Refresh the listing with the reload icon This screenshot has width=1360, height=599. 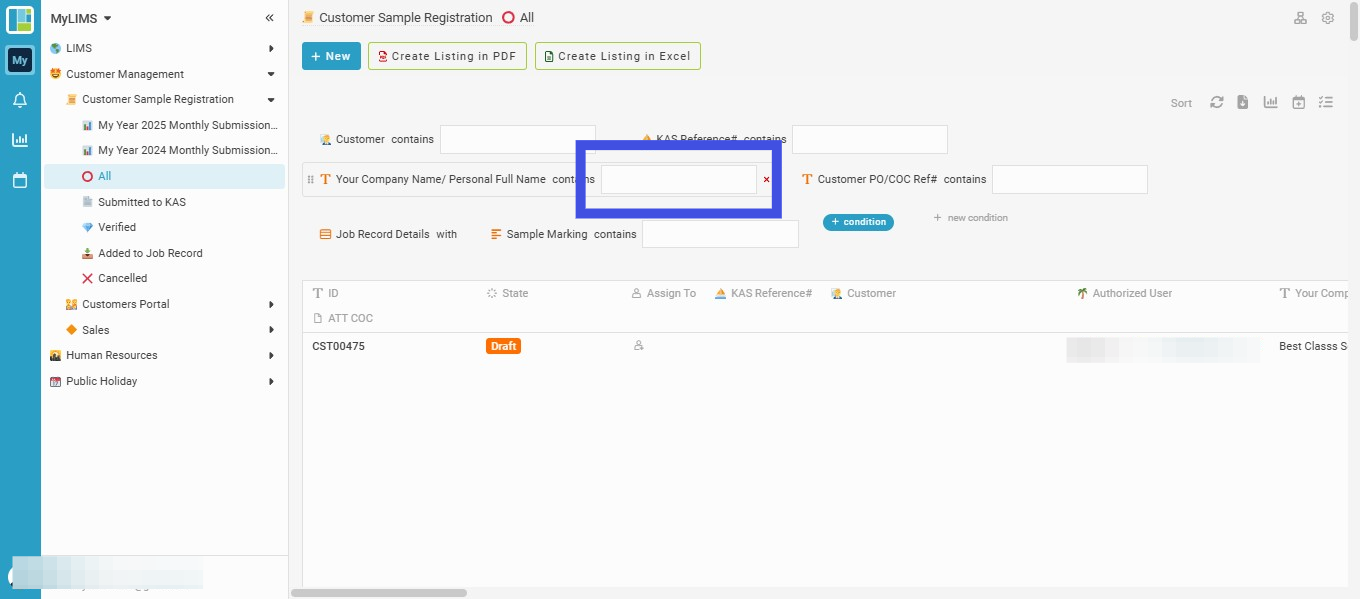tap(1217, 102)
